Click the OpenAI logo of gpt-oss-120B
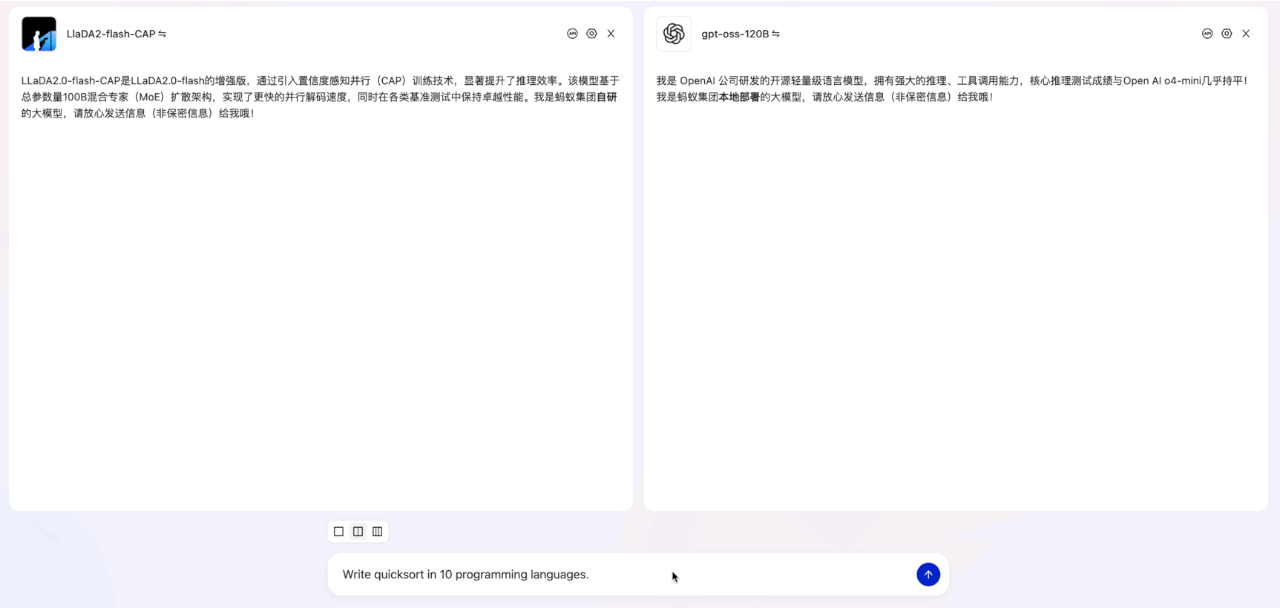Viewport: 1280px width, 608px height. point(674,34)
